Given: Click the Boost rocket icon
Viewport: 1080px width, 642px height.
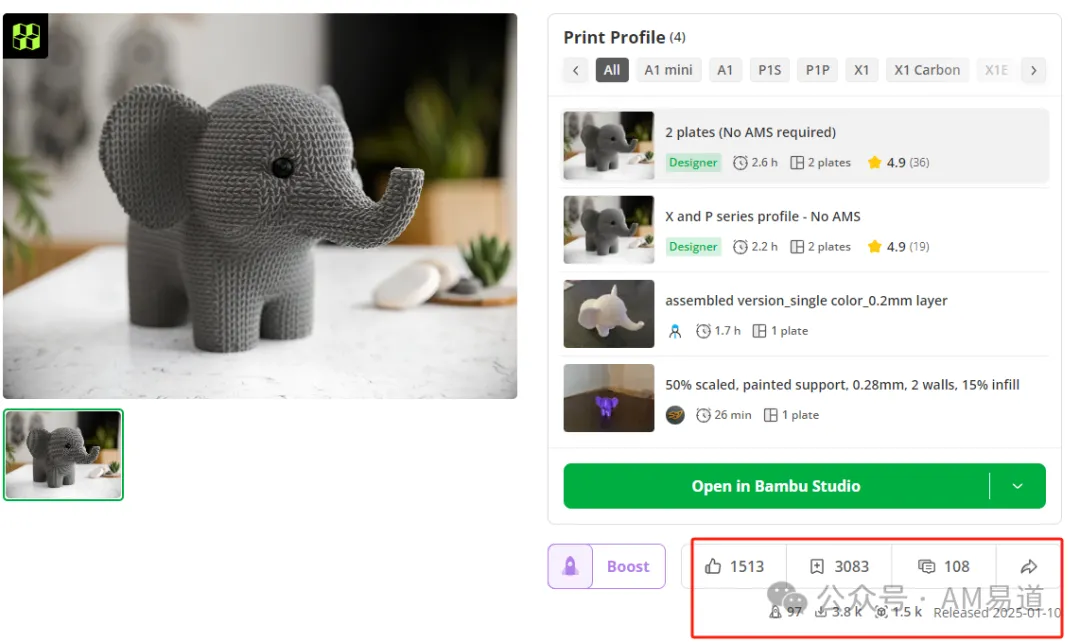Looking at the screenshot, I should click(570, 566).
